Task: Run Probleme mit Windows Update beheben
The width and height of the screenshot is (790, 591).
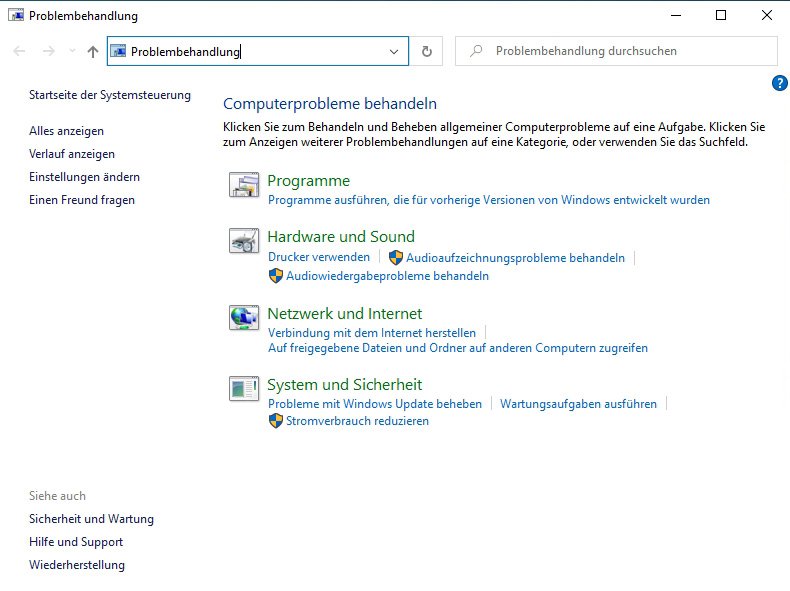Action: pos(375,404)
